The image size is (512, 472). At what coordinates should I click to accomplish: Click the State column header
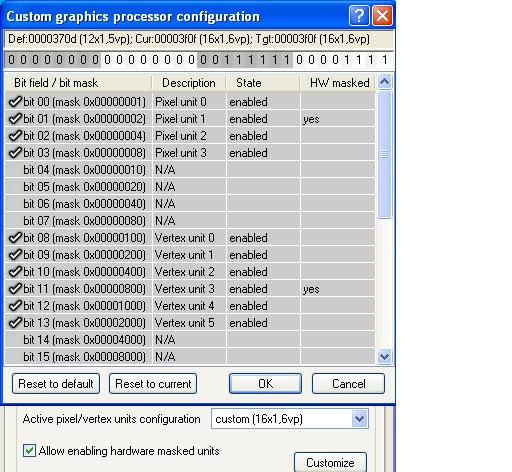pyautogui.click(x=263, y=83)
